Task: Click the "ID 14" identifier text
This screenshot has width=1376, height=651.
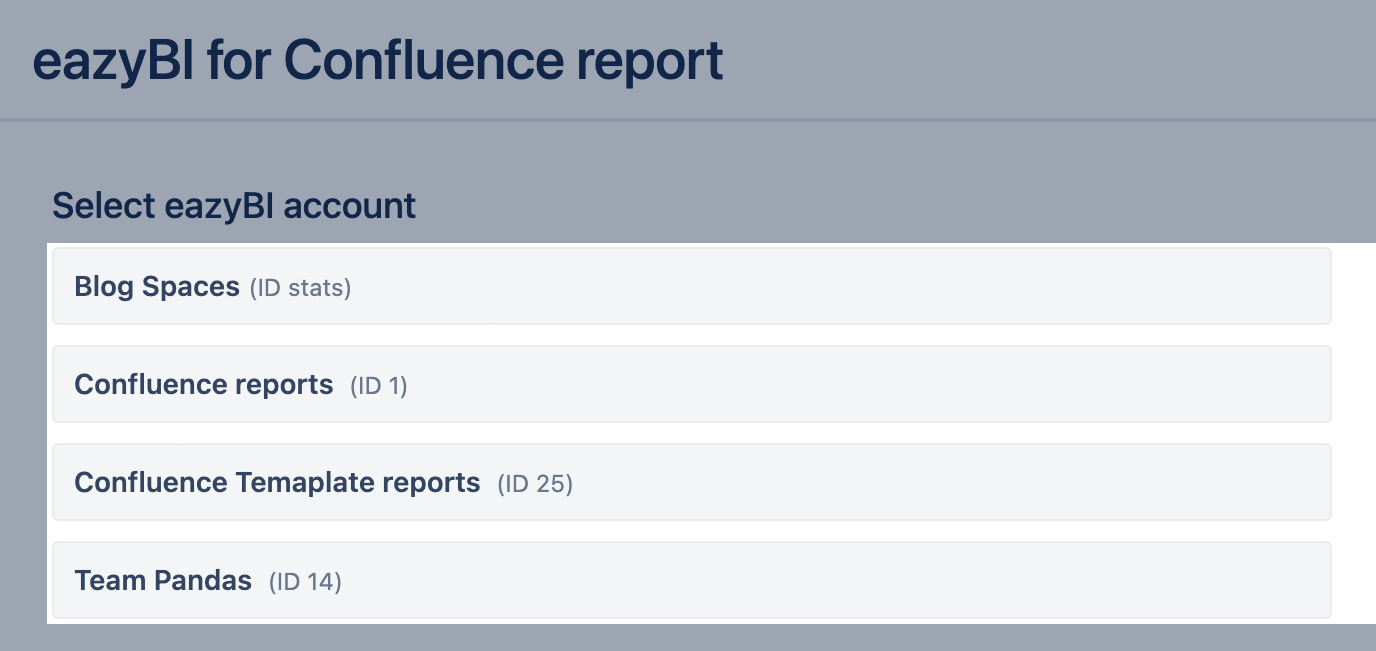Action: pyautogui.click(x=305, y=582)
